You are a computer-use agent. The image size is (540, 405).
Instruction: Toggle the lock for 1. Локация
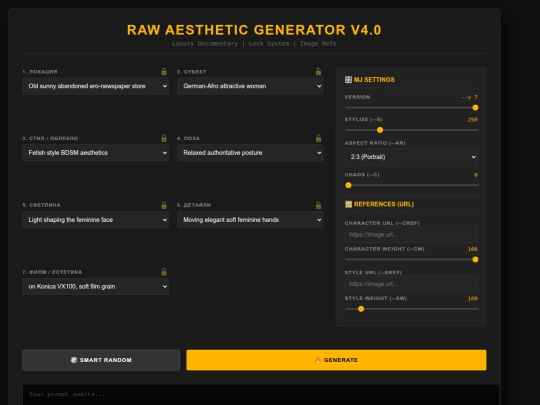pyautogui.click(x=164, y=71)
